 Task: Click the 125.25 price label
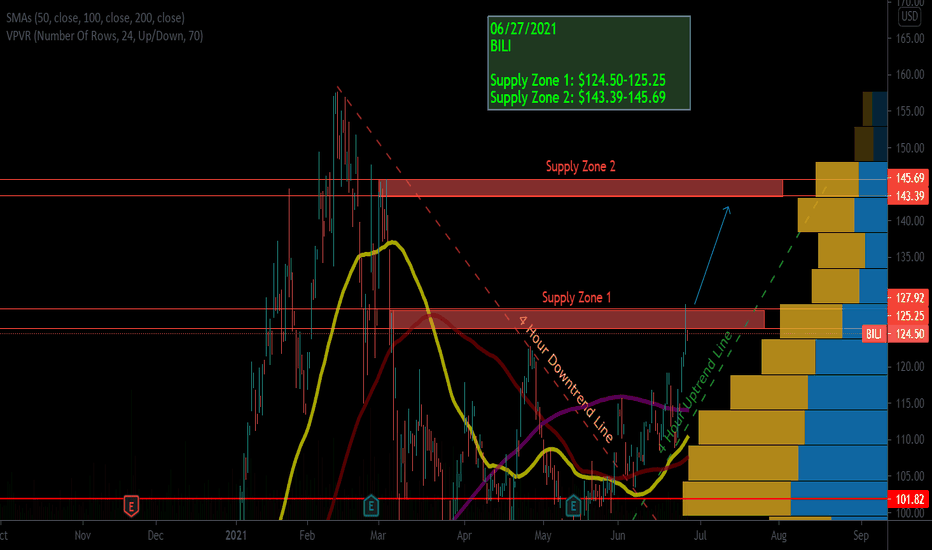click(909, 316)
